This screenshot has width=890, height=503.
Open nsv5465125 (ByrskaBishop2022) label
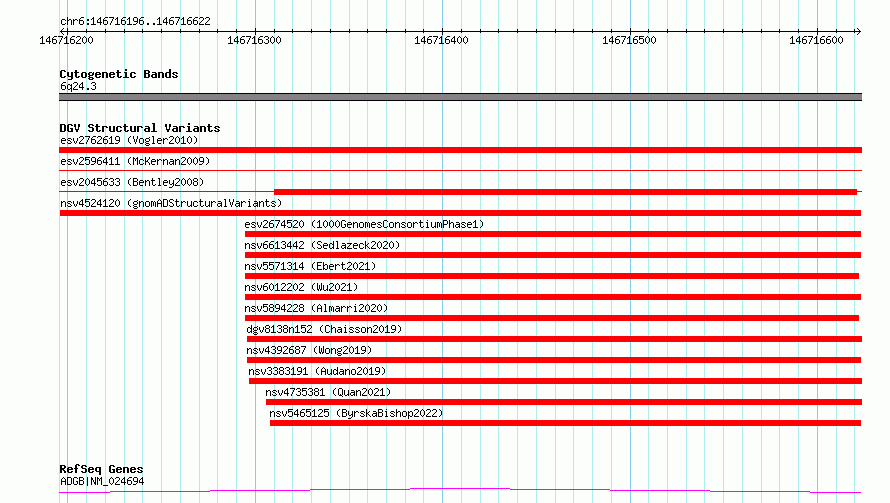[x=356, y=413]
